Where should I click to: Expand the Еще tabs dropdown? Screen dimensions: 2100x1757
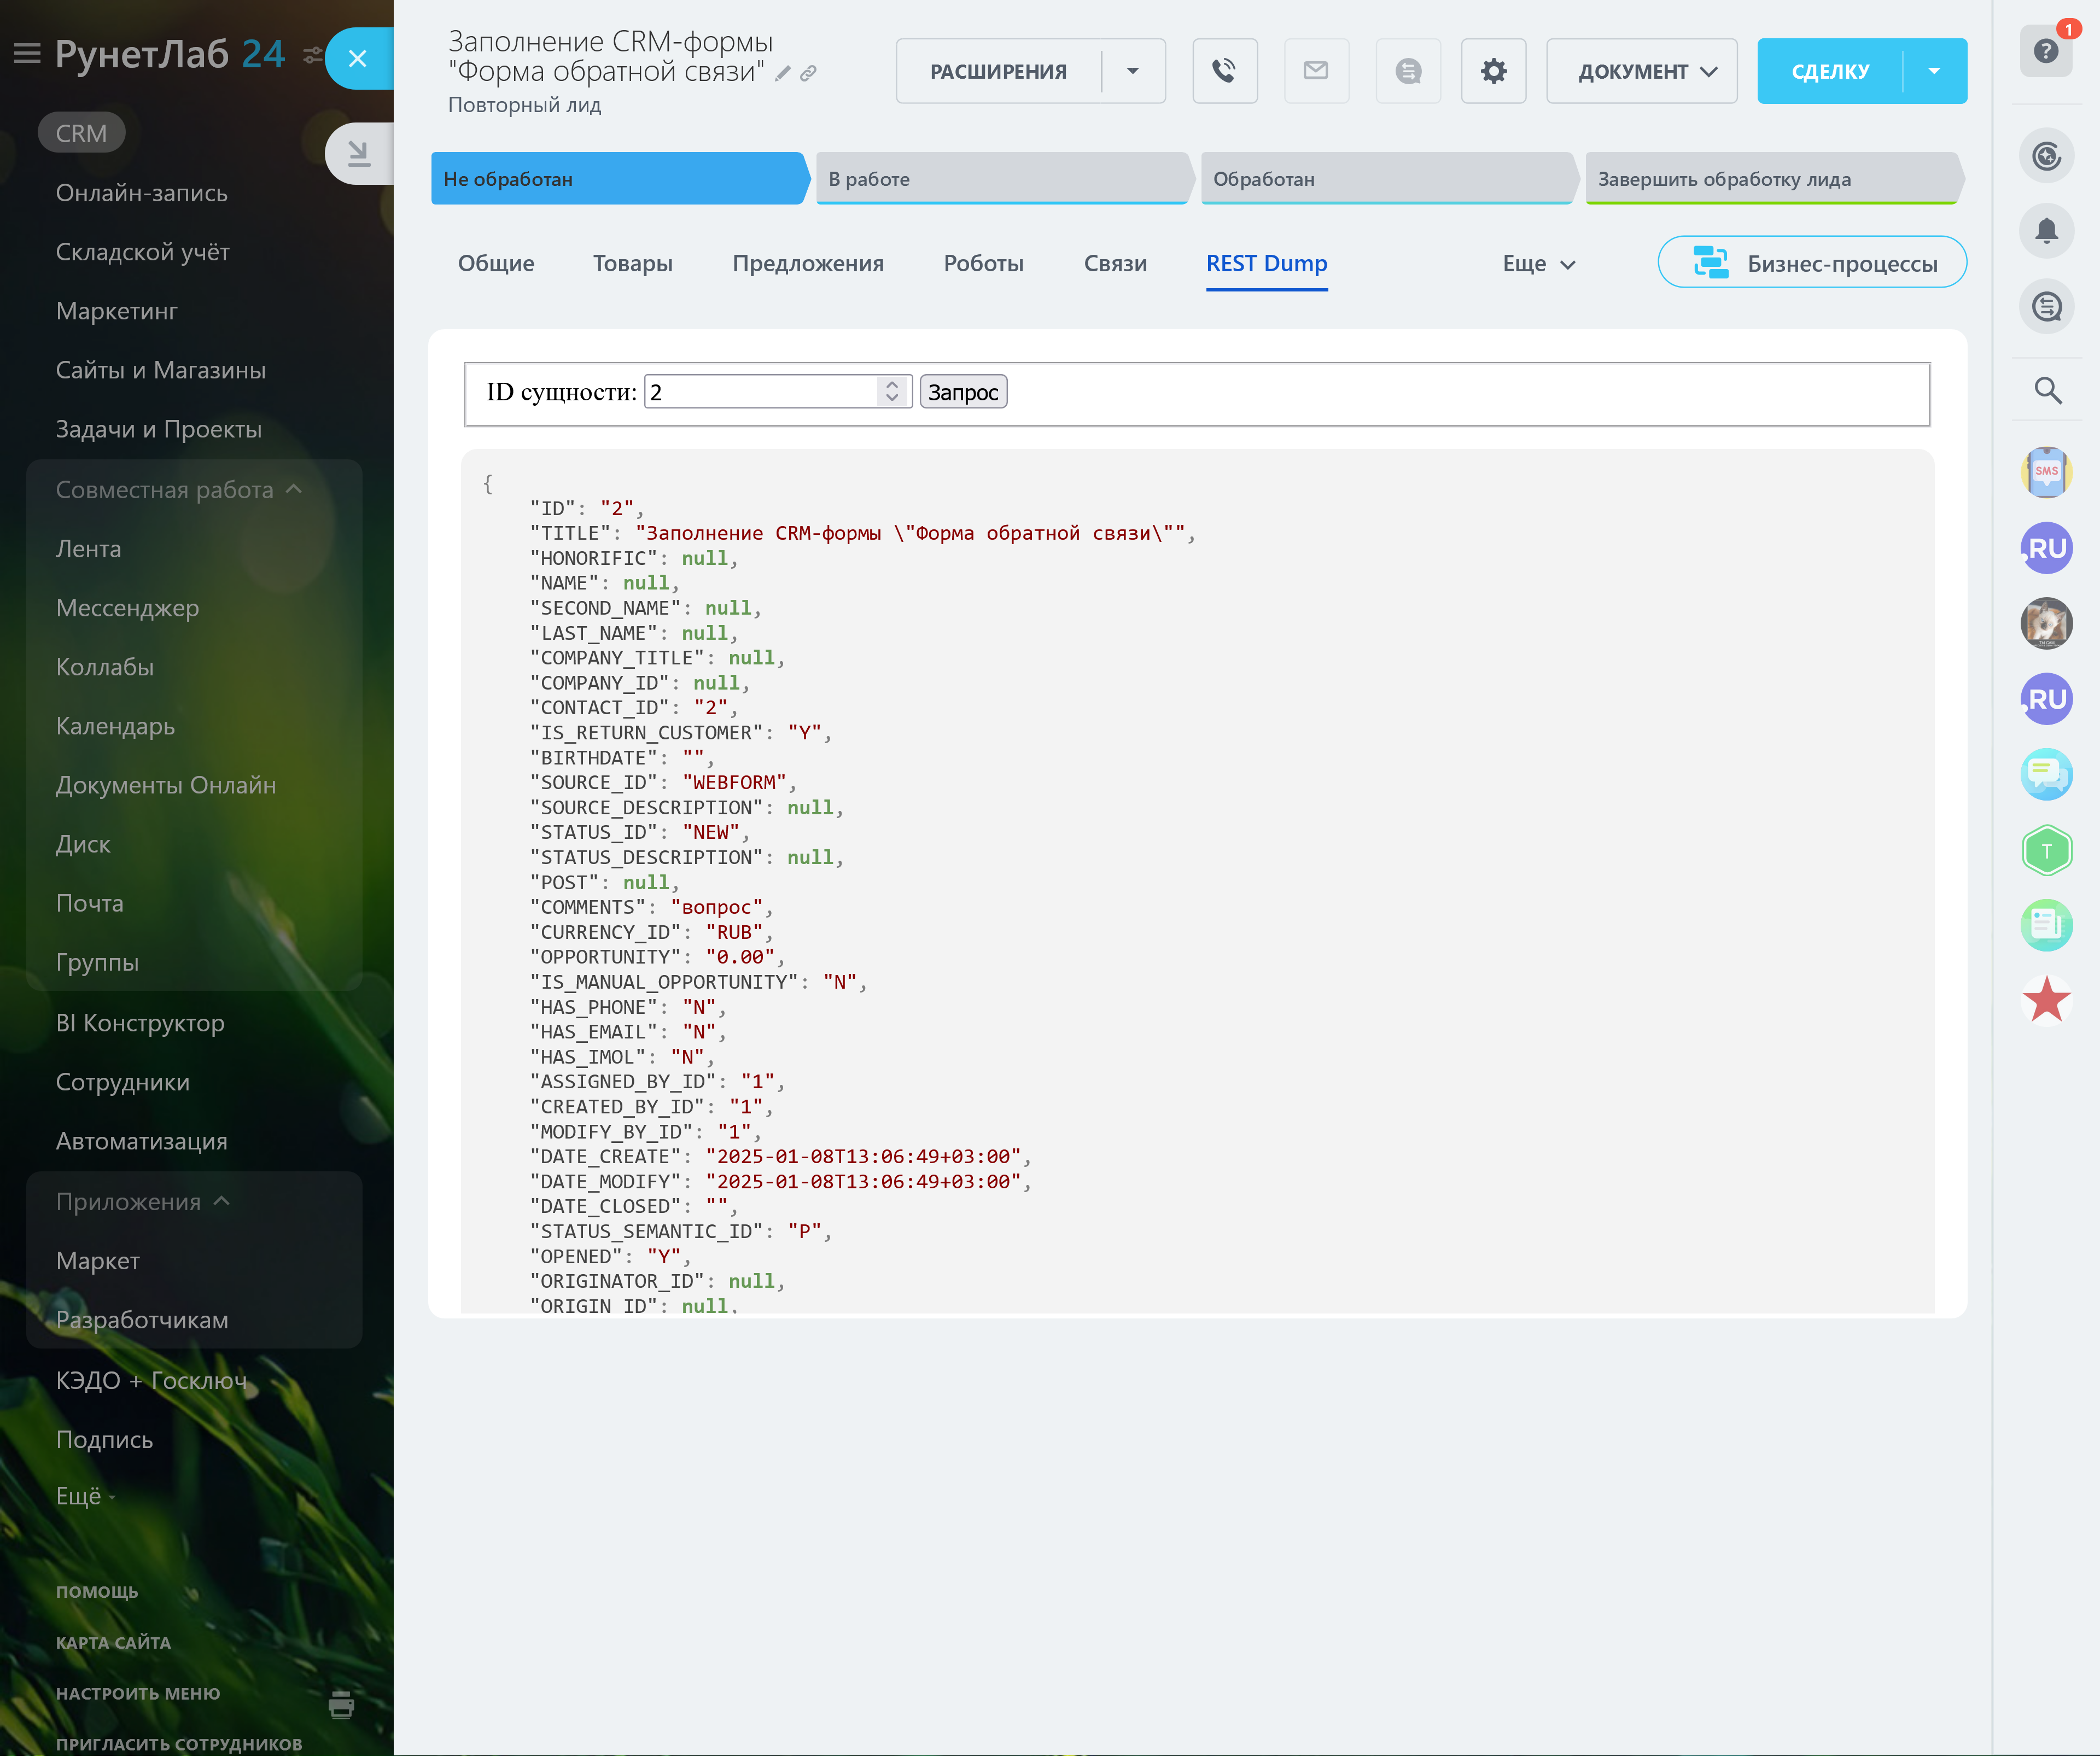(1538, 264)
